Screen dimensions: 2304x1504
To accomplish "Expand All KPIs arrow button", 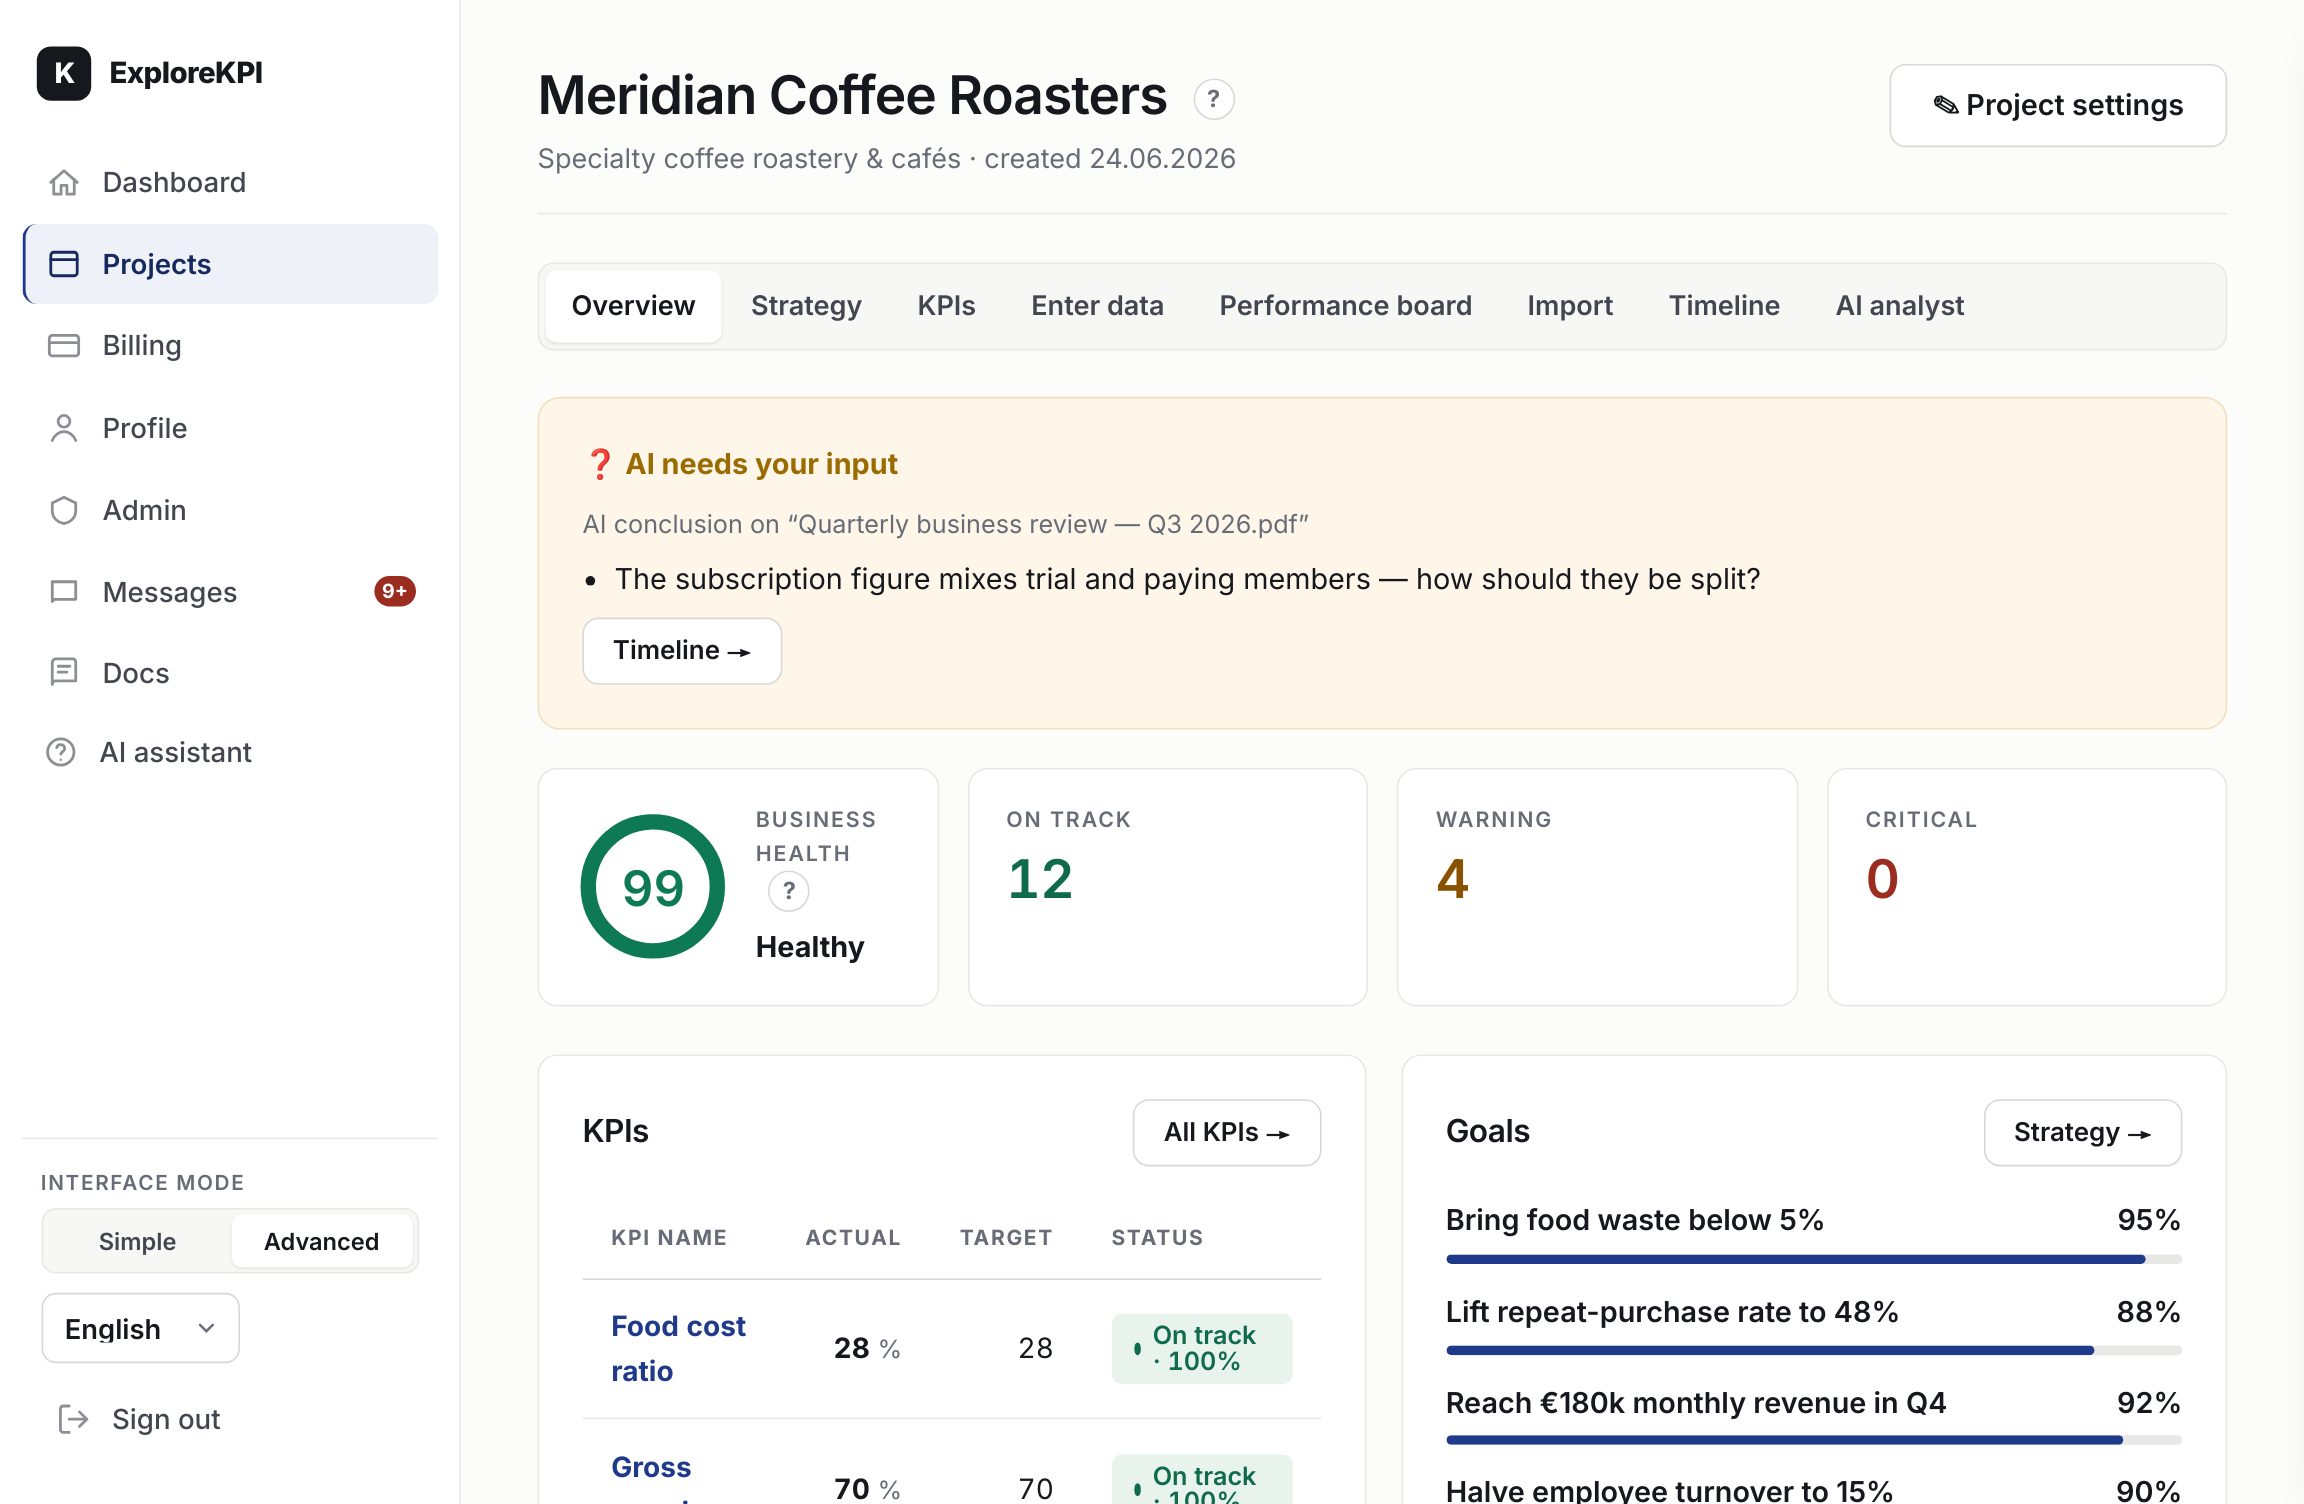I will 1226,1132.
